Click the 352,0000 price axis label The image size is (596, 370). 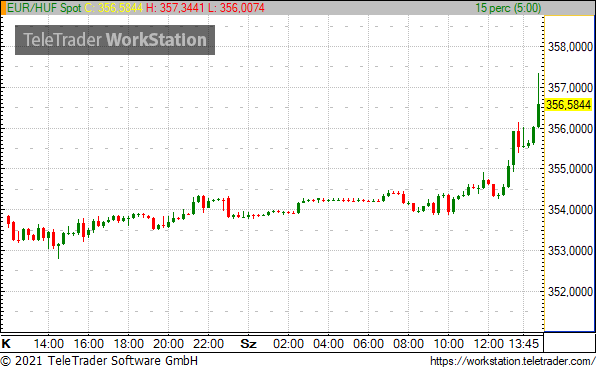coord(570,292)
